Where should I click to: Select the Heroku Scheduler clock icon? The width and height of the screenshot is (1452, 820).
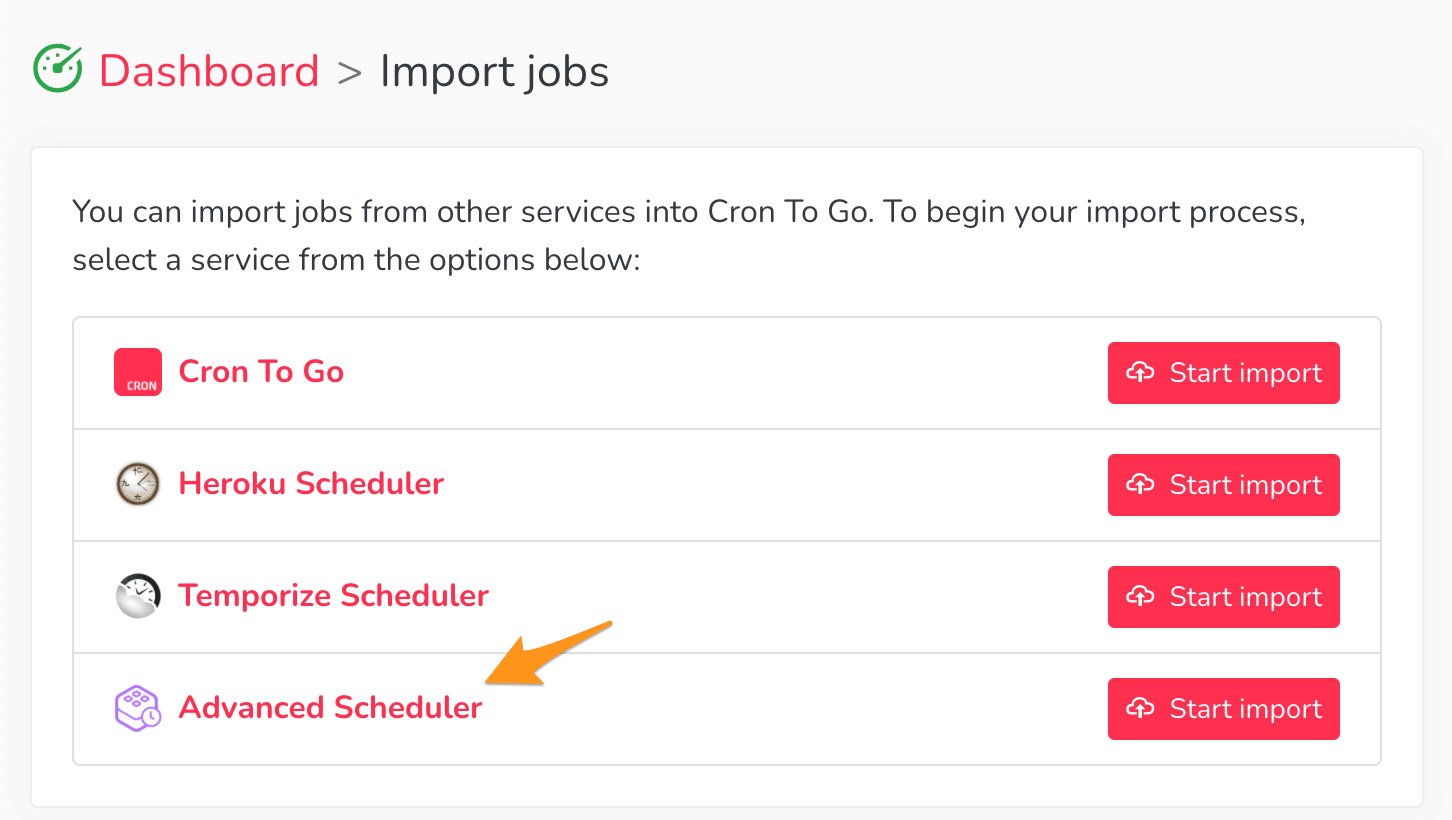pyautogui.click(x=138, y=484)
